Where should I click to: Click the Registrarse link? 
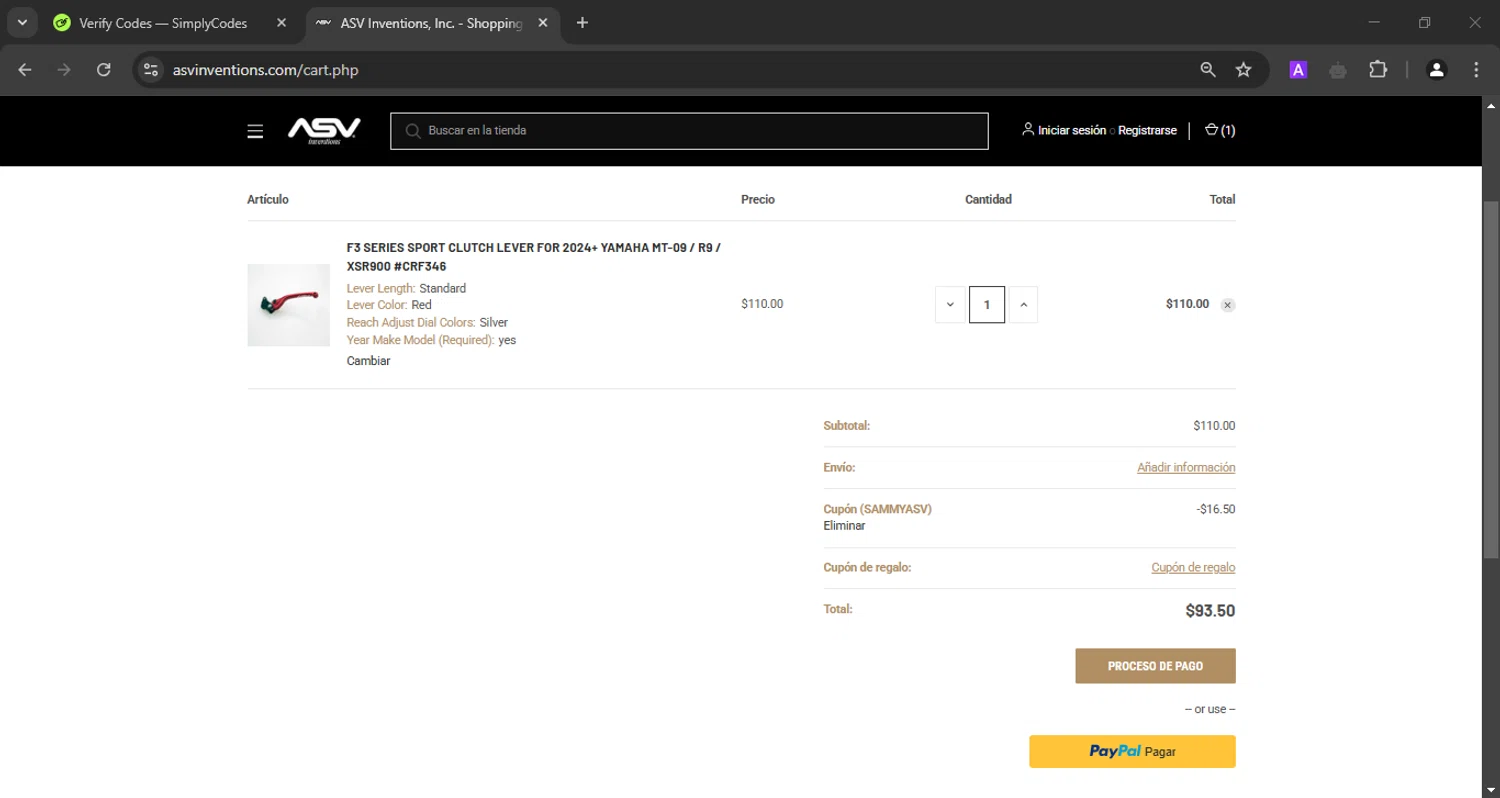1147,130
